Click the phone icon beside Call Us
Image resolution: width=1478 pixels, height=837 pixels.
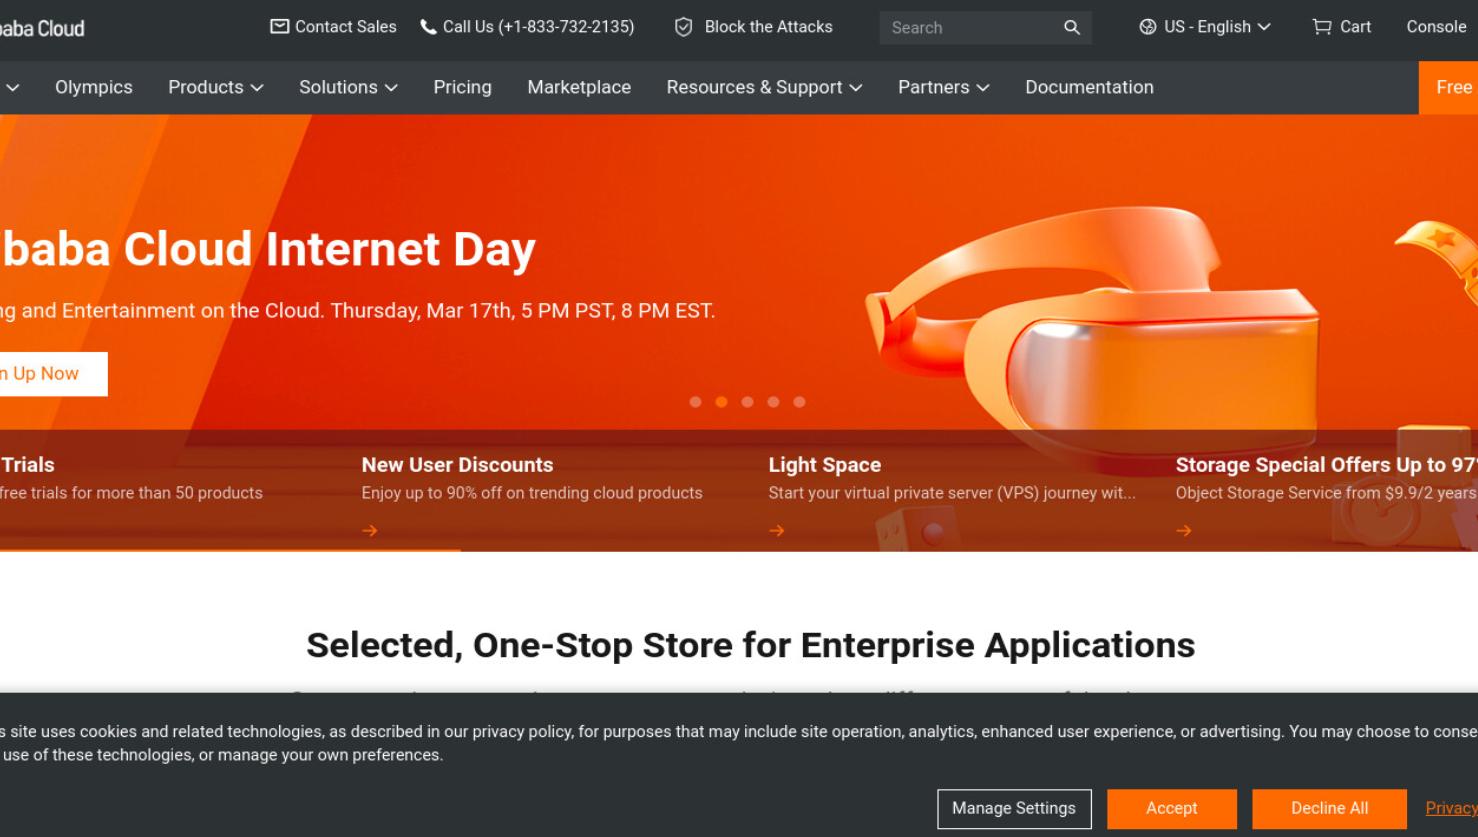(428, 27)
